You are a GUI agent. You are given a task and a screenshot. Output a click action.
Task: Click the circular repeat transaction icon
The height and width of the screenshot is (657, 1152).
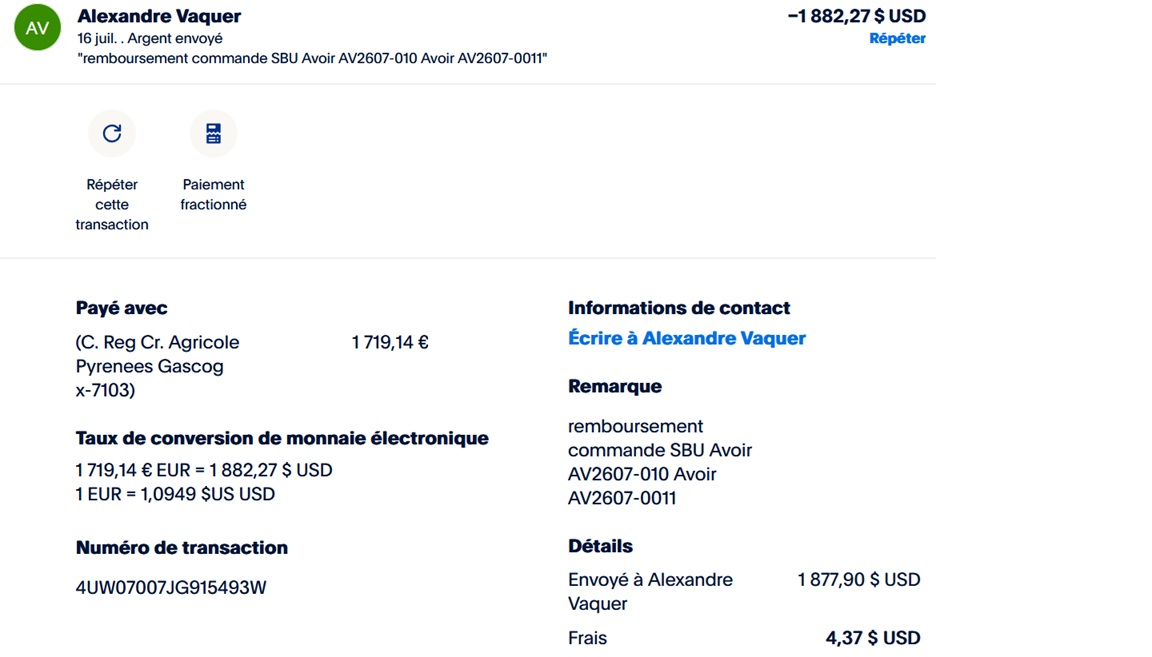pyautogui.click(x=112, y=133)
